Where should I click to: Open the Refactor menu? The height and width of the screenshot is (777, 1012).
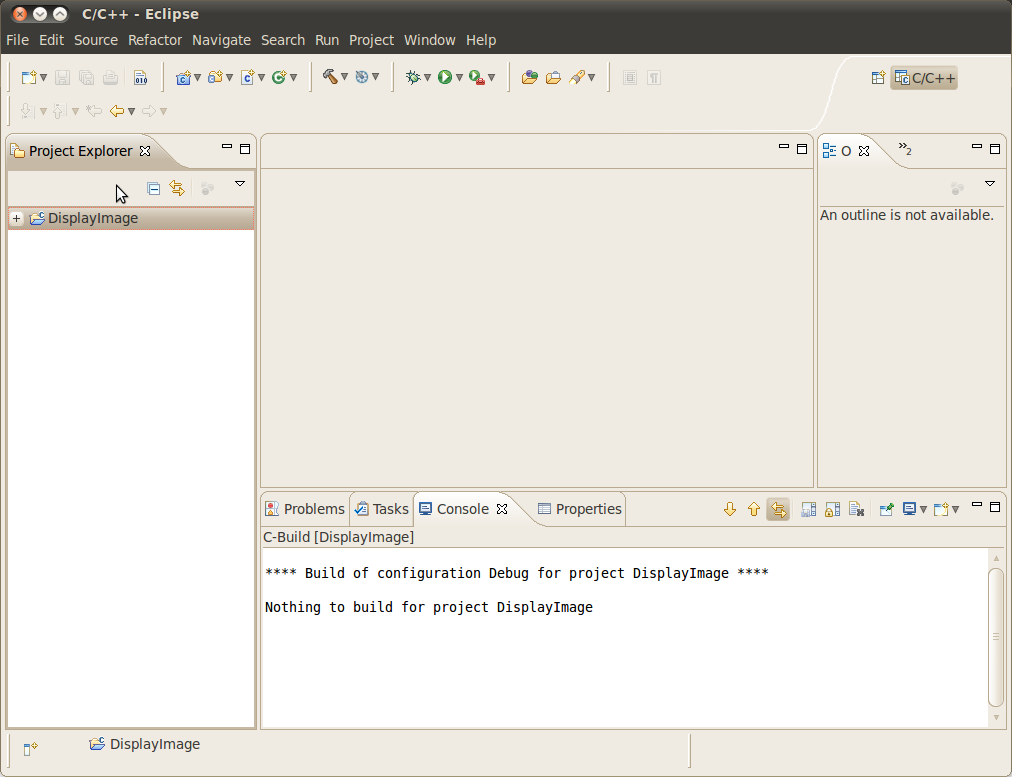click(155, 40)
